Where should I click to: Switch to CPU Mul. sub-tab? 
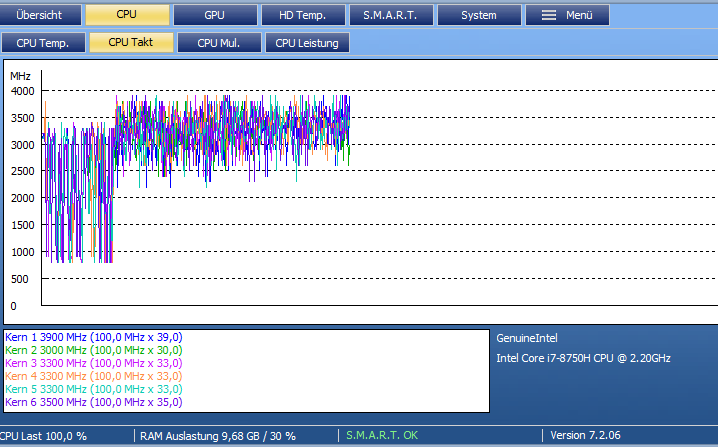coord(219,43)
